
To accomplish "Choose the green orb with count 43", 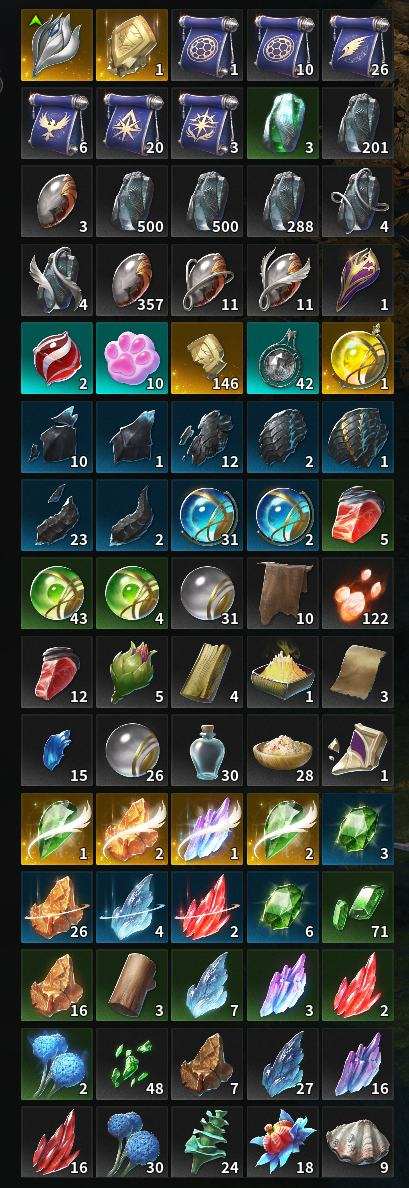I will [57, 593].
